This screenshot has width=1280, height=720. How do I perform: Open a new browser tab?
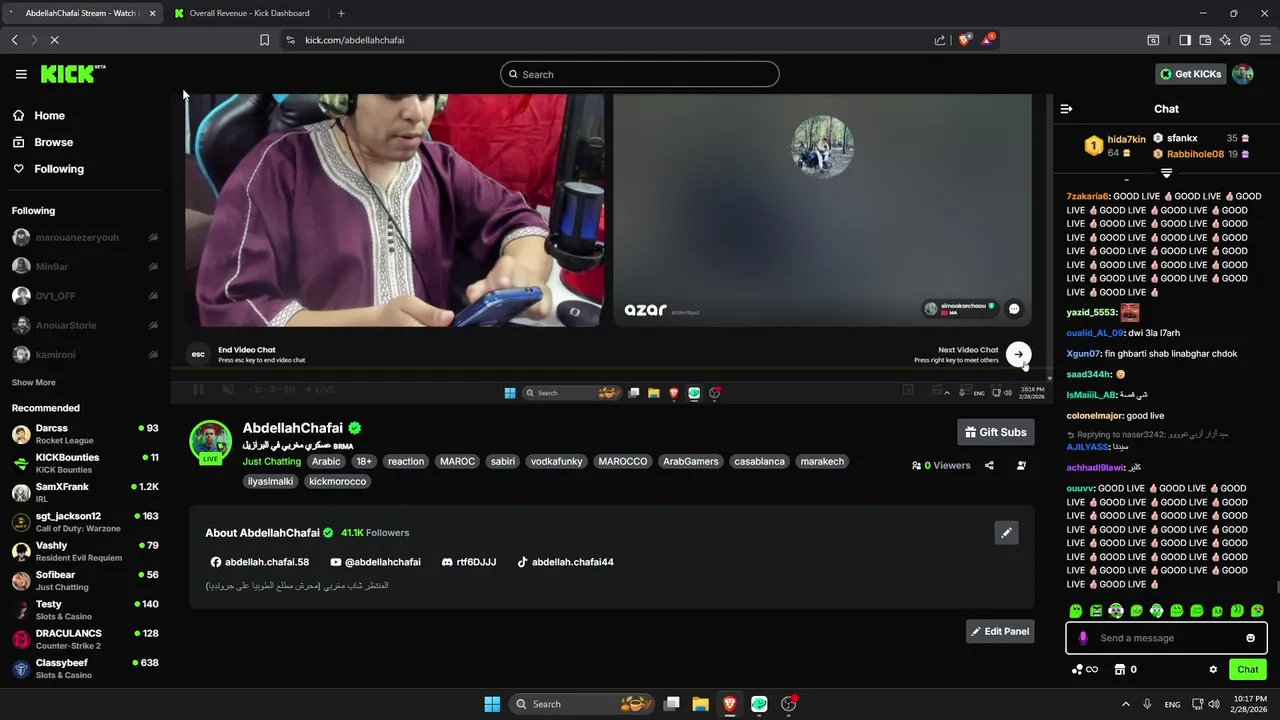pyautogui.click(x=341, y=13)
